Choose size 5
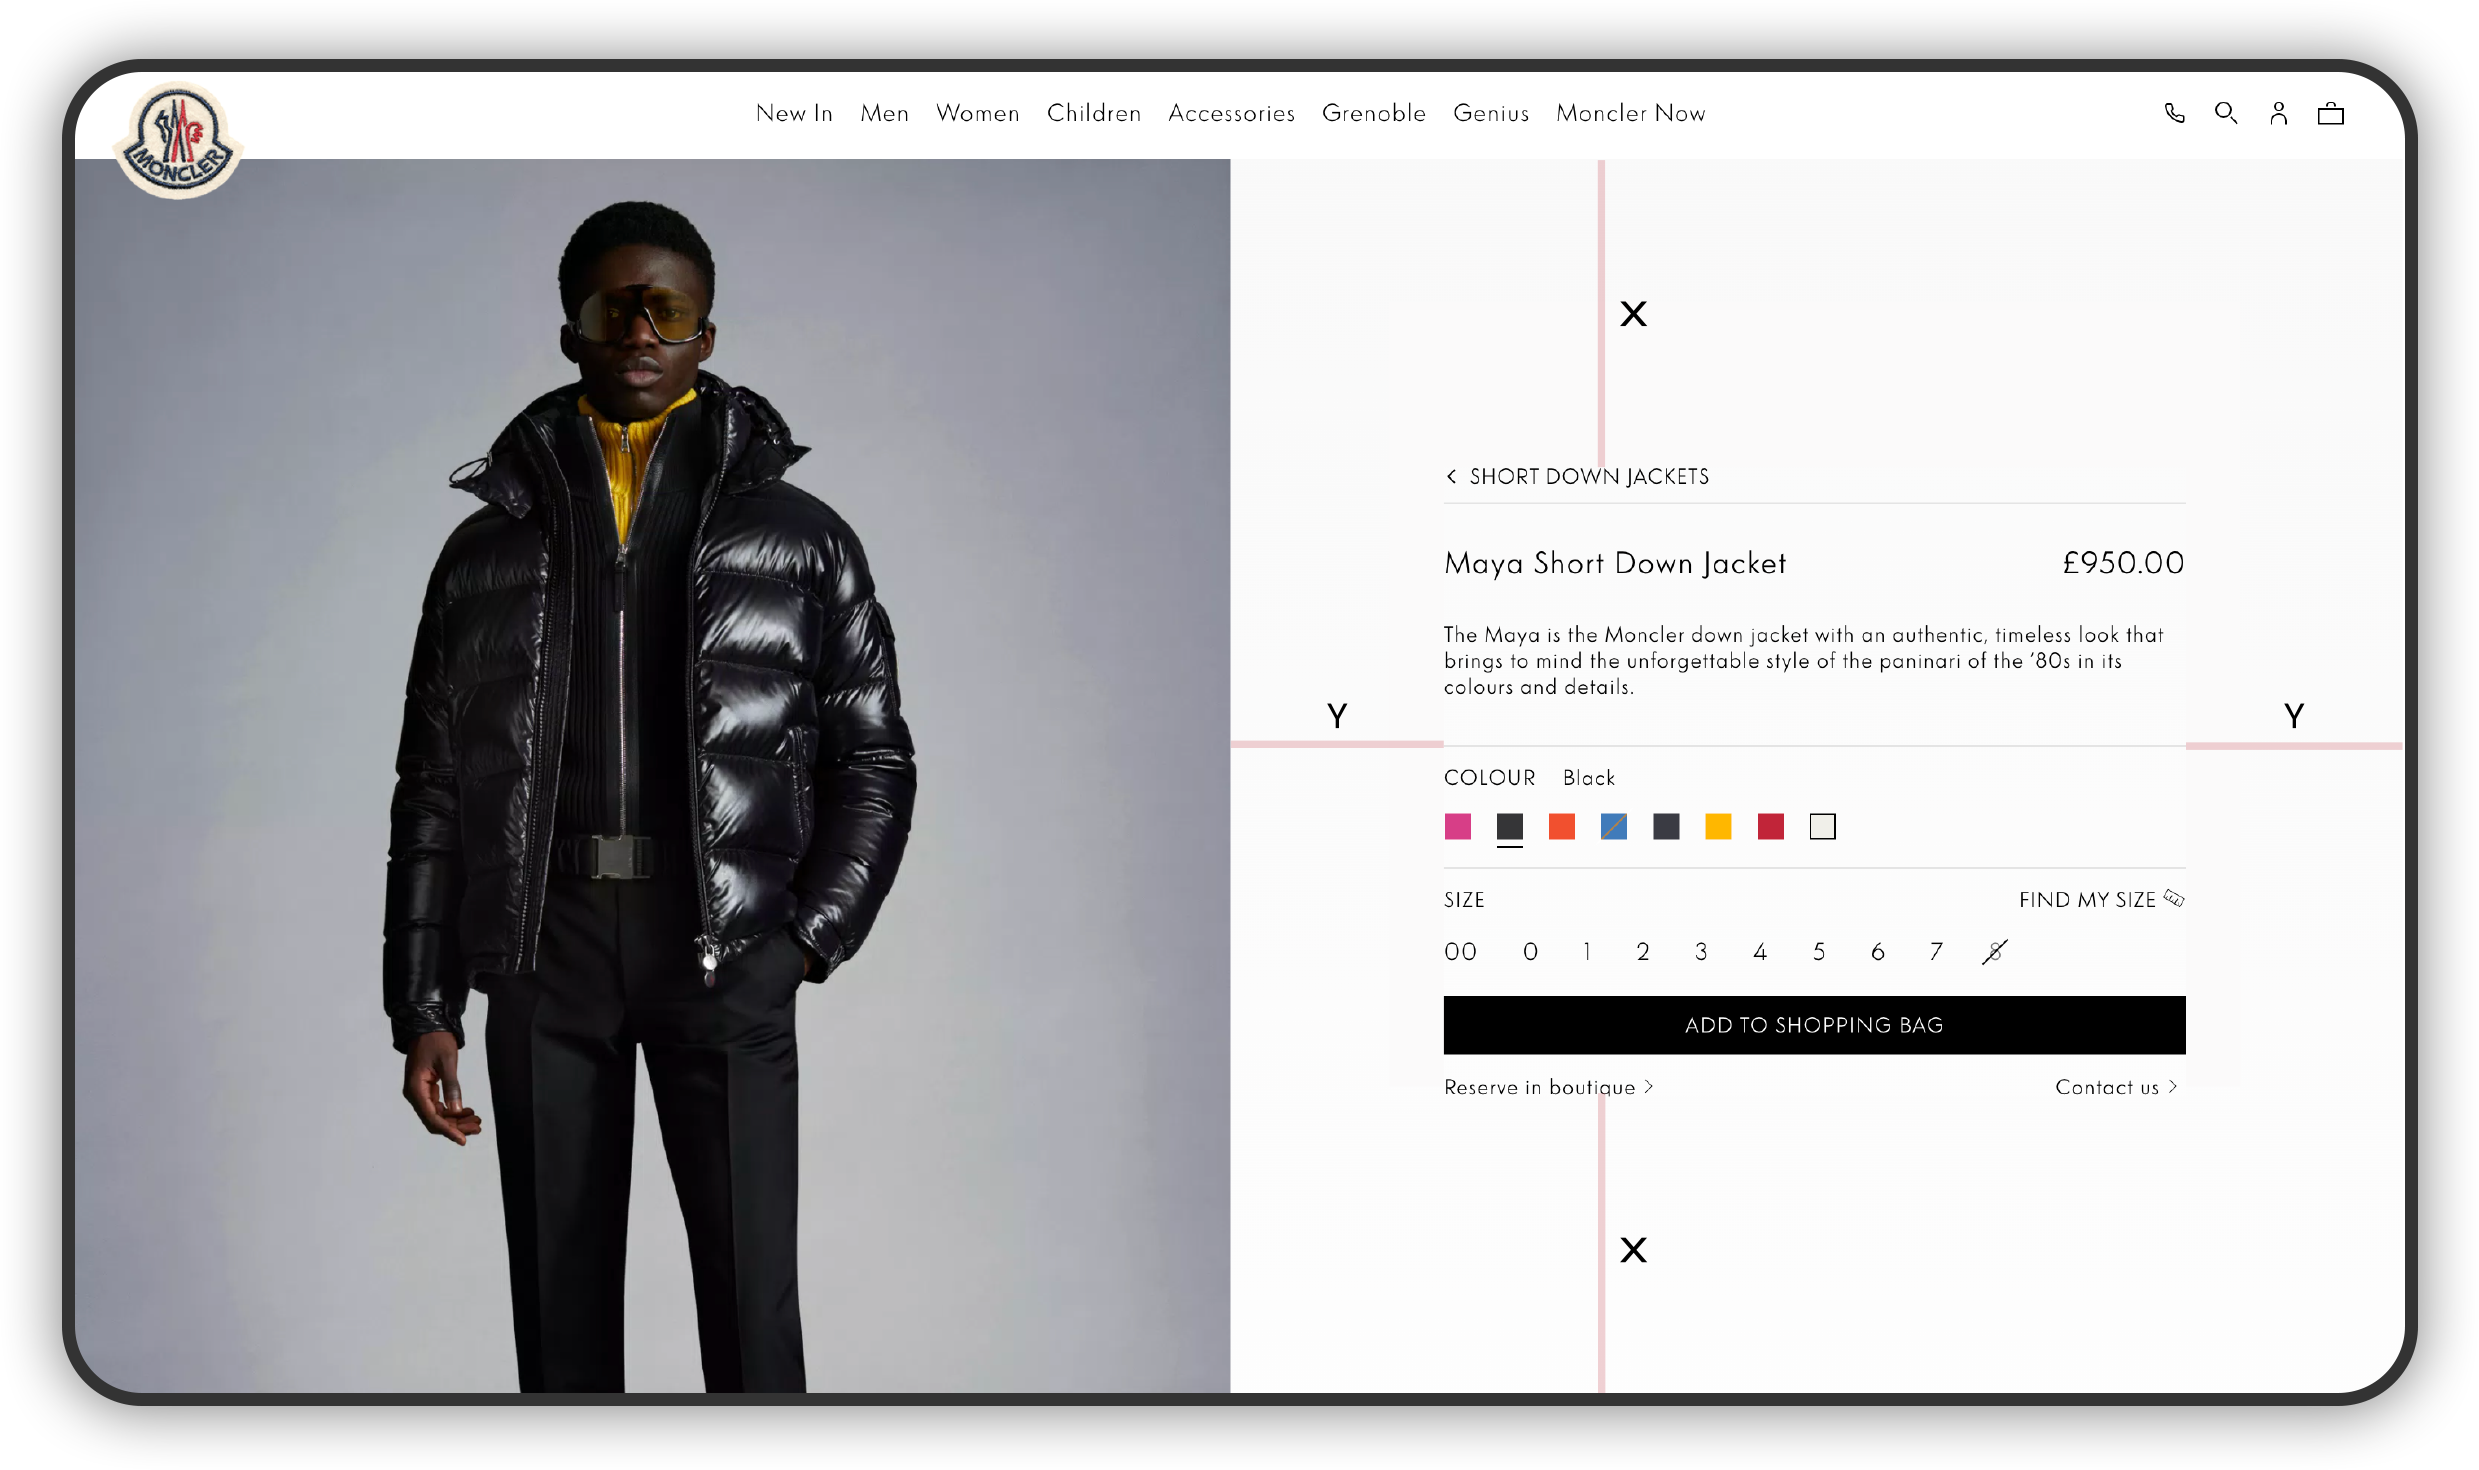Image resolution: width=2479 pixels, height=1470 pixels. [1819, 951]
